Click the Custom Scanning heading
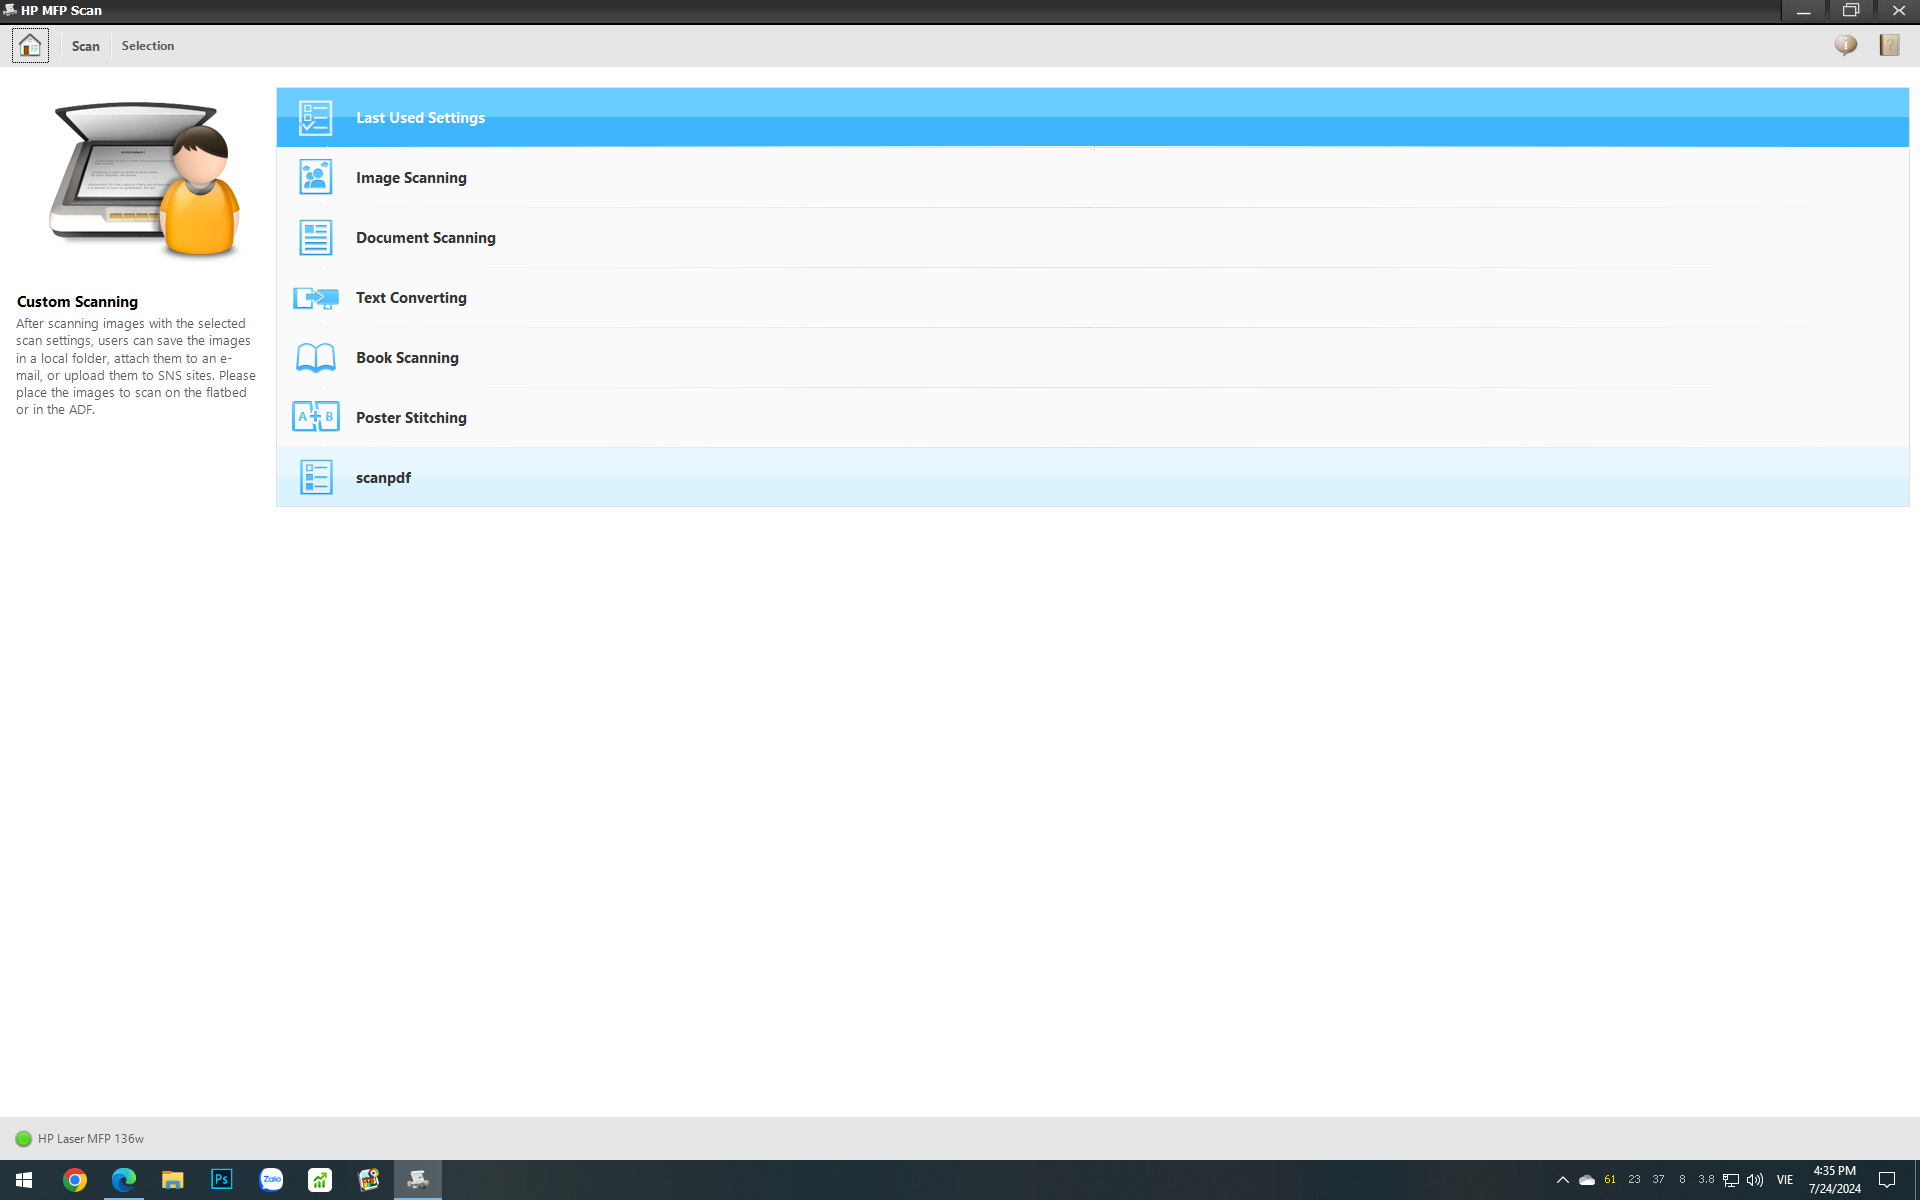The width and height of the screenshot is (1920, 1200). 77,302
